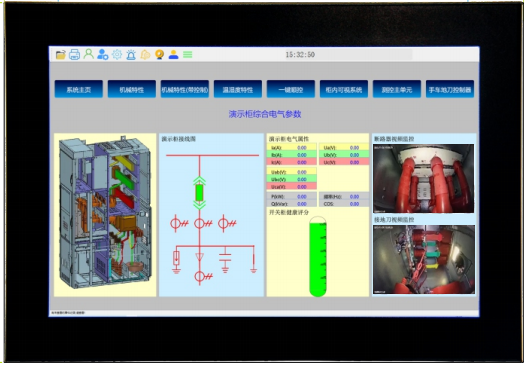
Task: Click green circuit breaker symbol in wiring diagram
Action: click(x=199, y=193)
